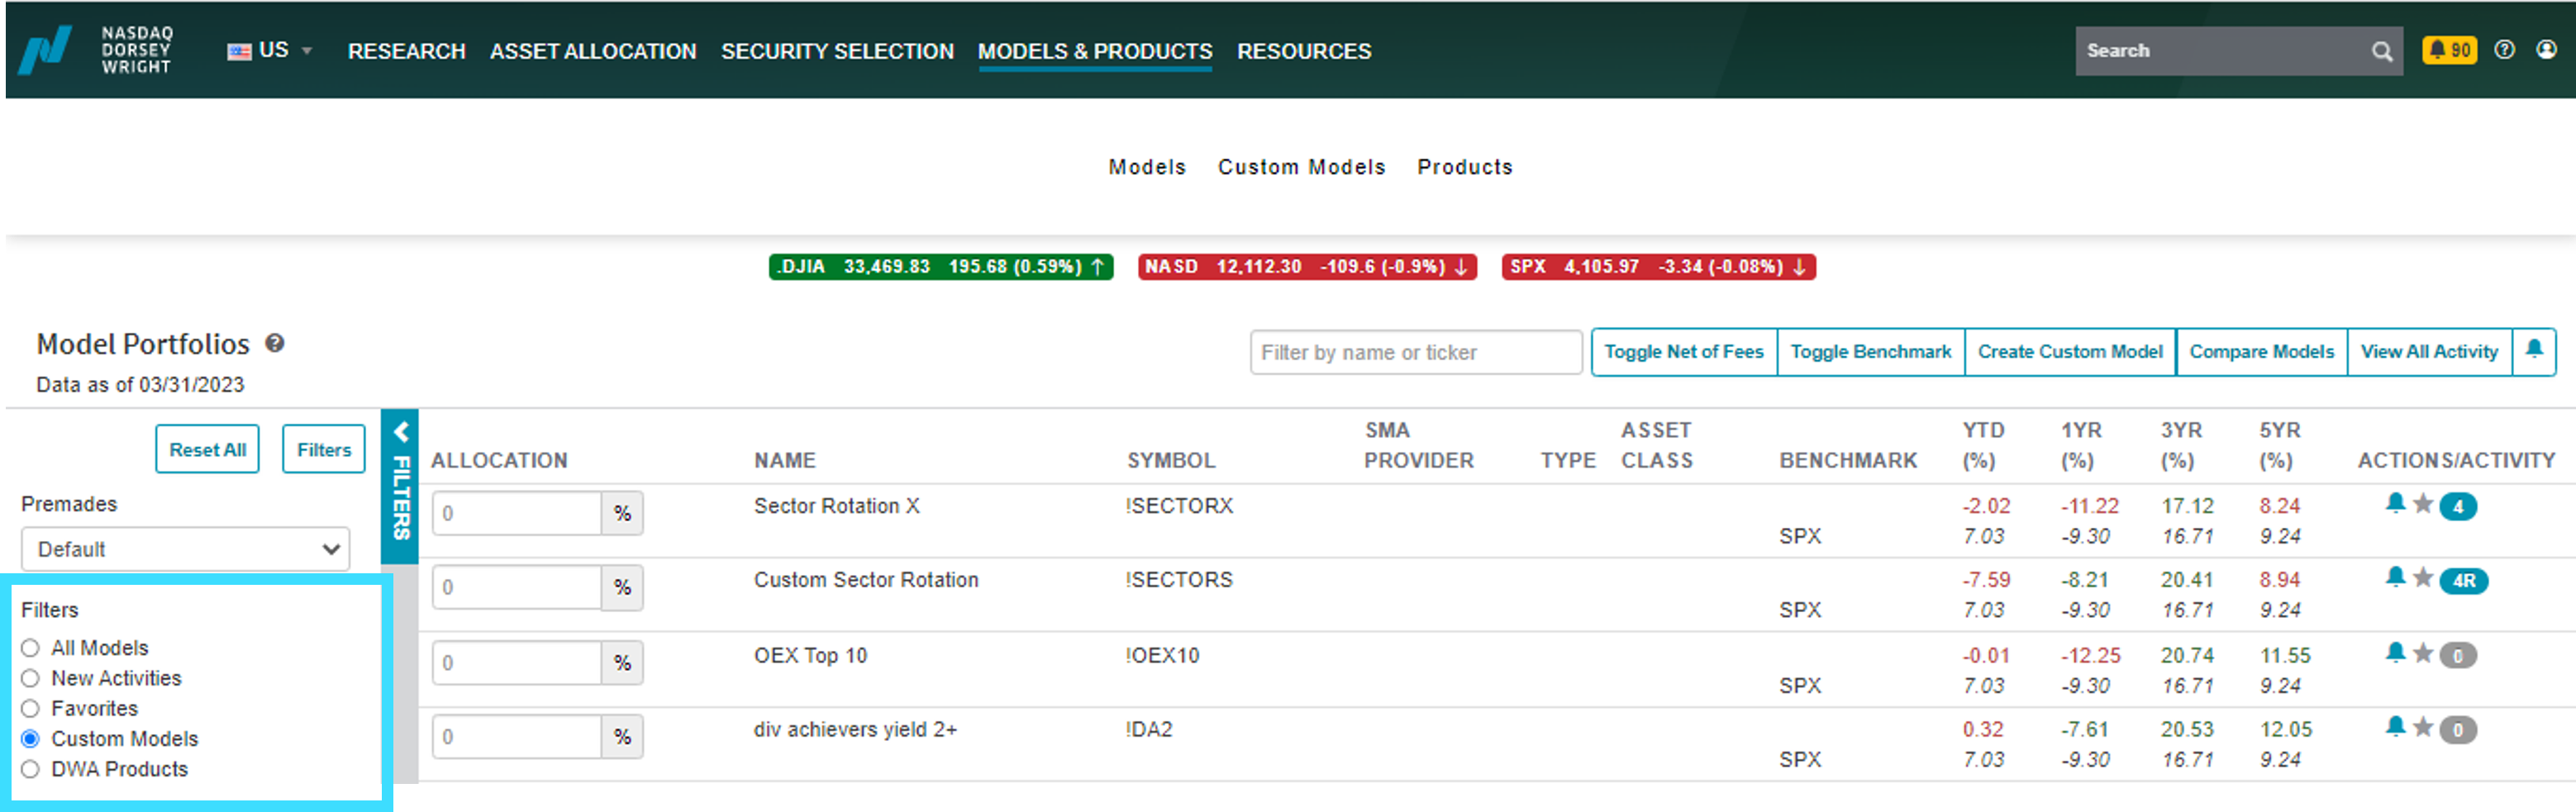Open the 0 activity badge for OEX Top 10

point(2458,656)
